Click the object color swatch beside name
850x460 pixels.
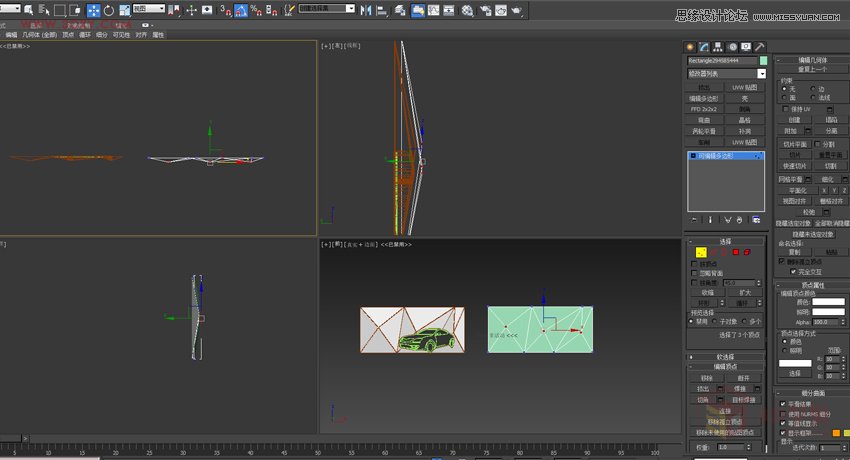[x=763, y=61]
